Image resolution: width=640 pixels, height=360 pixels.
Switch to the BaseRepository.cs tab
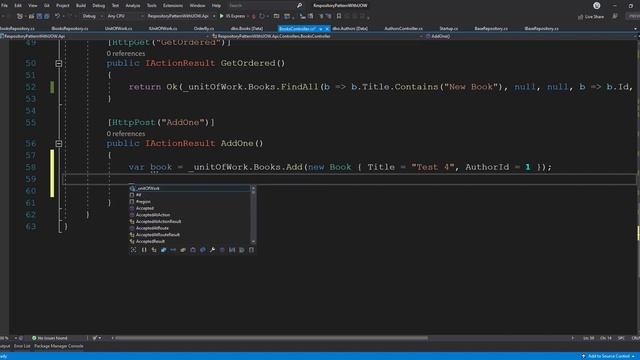[491, 29]
